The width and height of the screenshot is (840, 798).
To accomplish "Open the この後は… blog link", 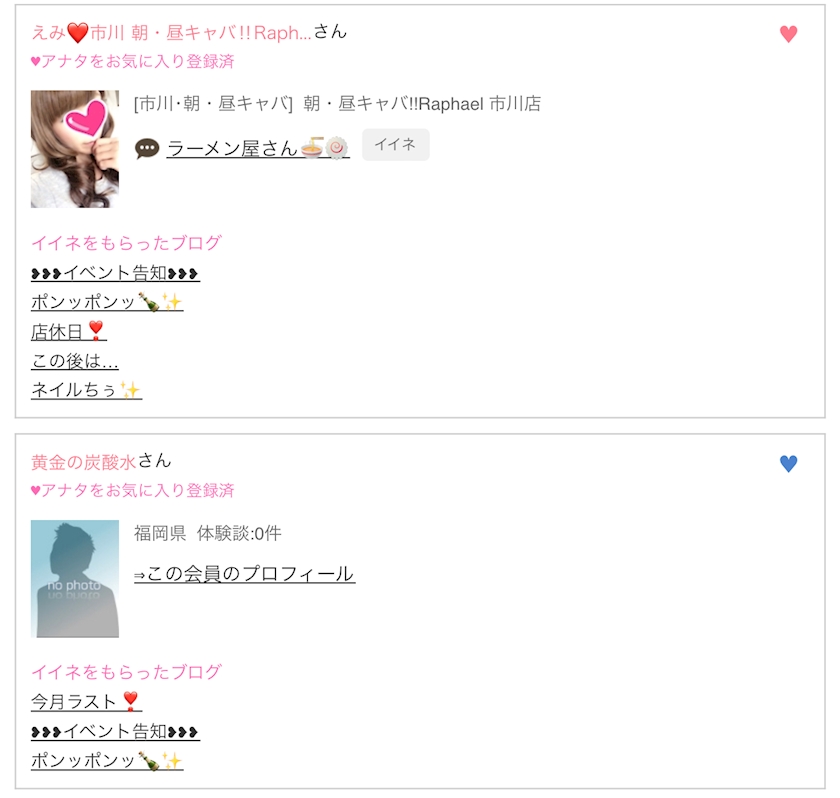I will [x=74, y=360].
